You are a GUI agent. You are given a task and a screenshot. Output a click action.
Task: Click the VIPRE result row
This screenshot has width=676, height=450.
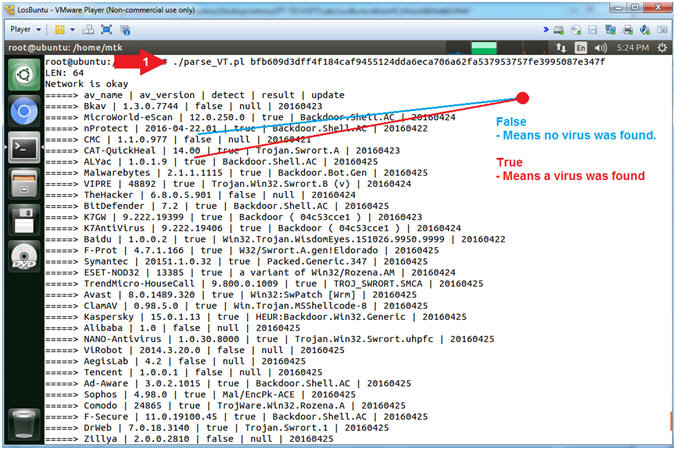tap(228, 184)
